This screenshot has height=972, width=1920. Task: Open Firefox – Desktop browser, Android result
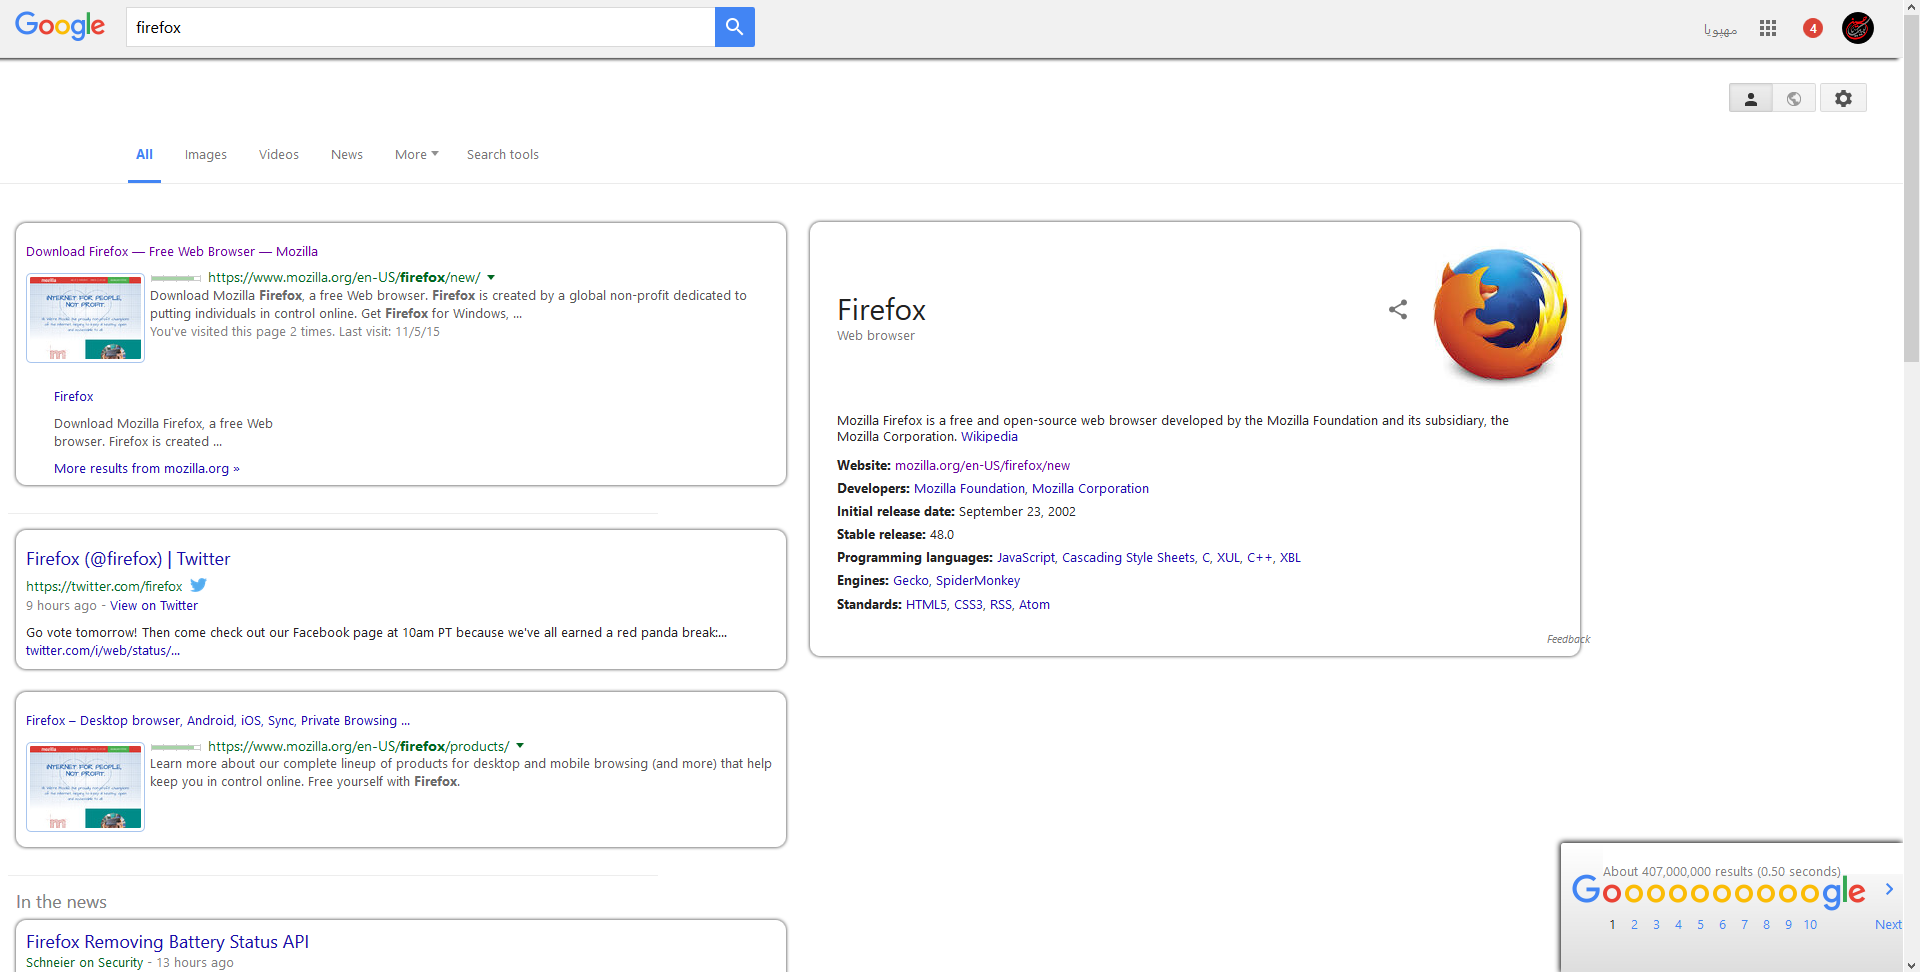(218, 721)
